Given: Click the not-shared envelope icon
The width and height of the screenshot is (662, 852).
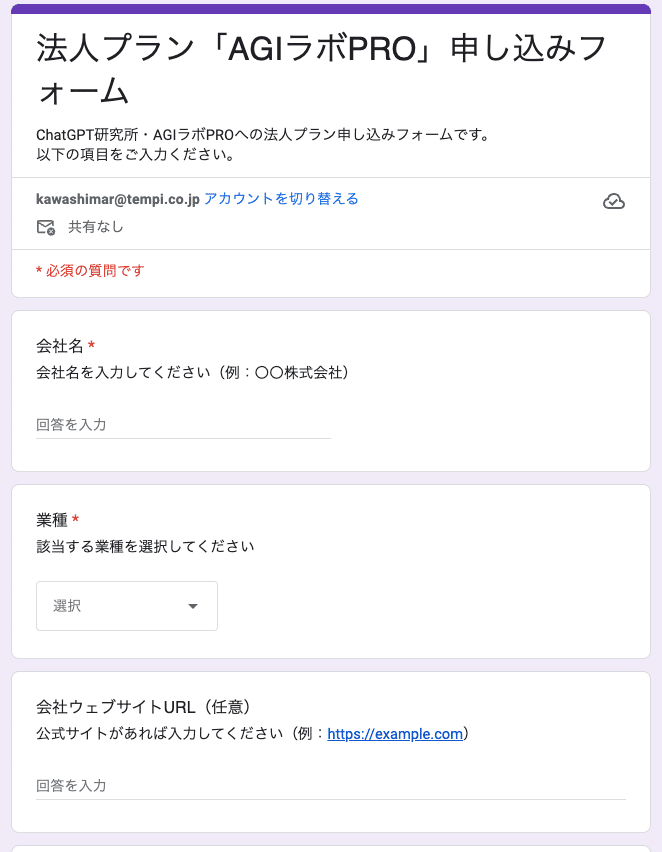Looking at the screenshot, I should point(45,227).
